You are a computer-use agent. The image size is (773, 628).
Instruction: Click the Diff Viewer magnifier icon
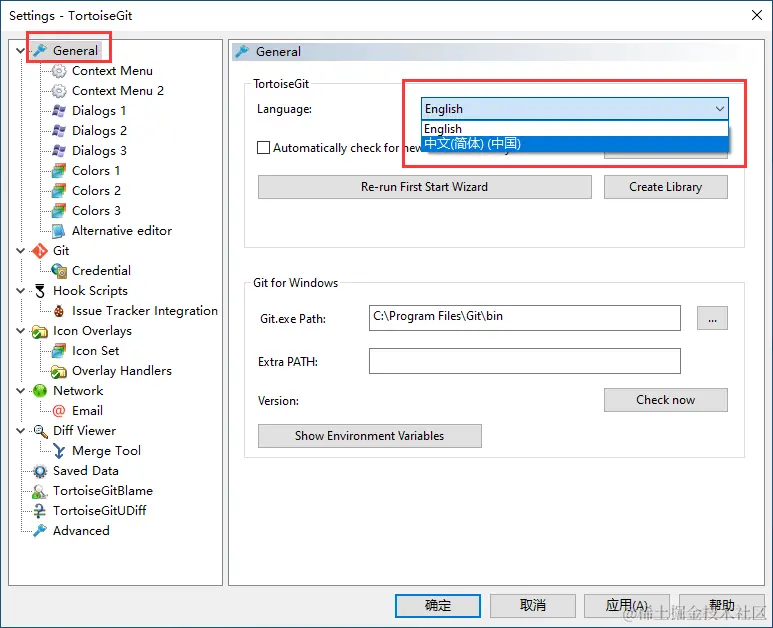pyautogui.click(x=40, y=431)
